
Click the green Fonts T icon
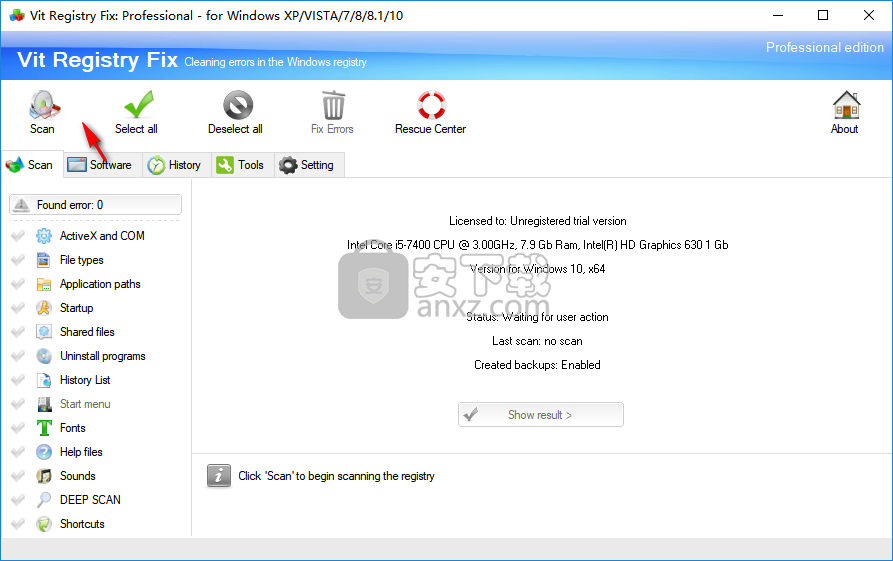coord(44,428)
